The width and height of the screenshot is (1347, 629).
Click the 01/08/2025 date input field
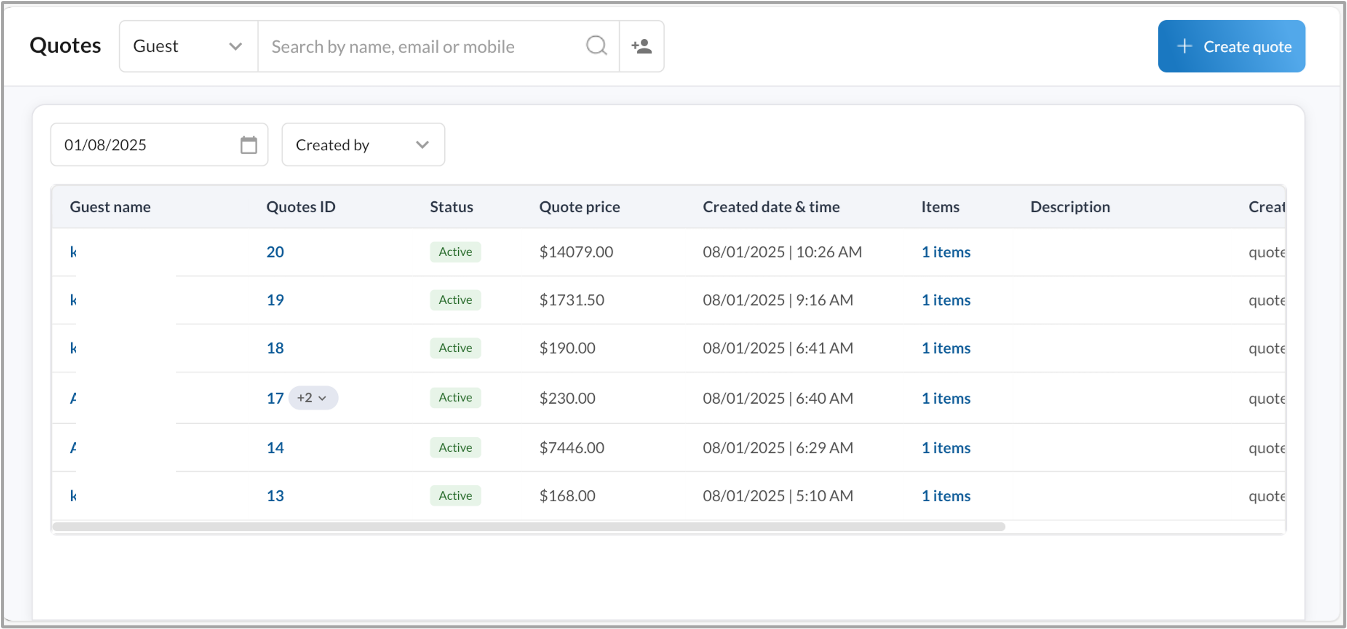tap(159, 145)
